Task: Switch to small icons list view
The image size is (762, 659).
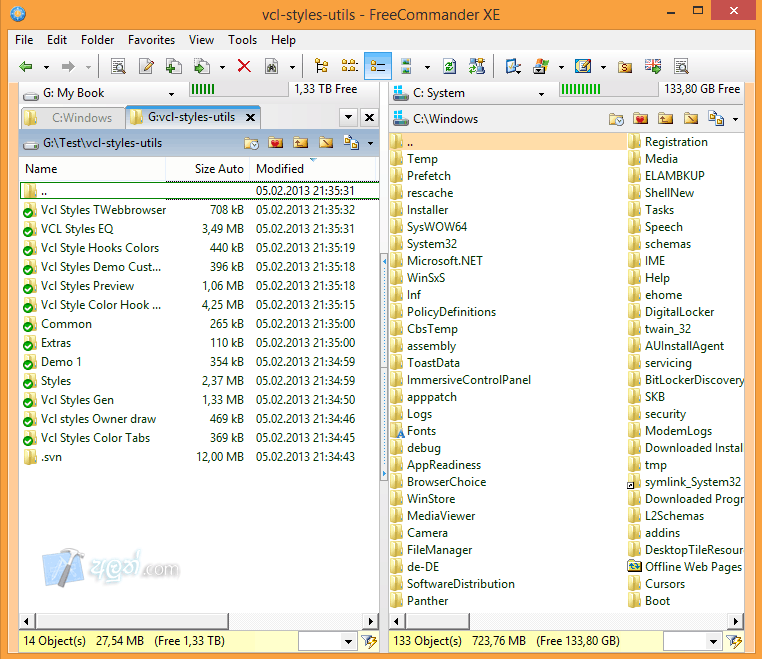Action: click(350, 66)
